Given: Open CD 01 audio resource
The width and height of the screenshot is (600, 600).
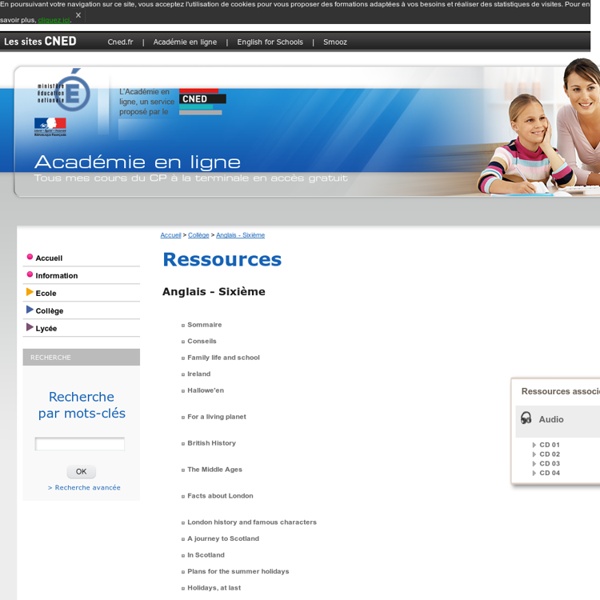Looking at the screenshot, I should pyautogui.click(x=549, y=445).
